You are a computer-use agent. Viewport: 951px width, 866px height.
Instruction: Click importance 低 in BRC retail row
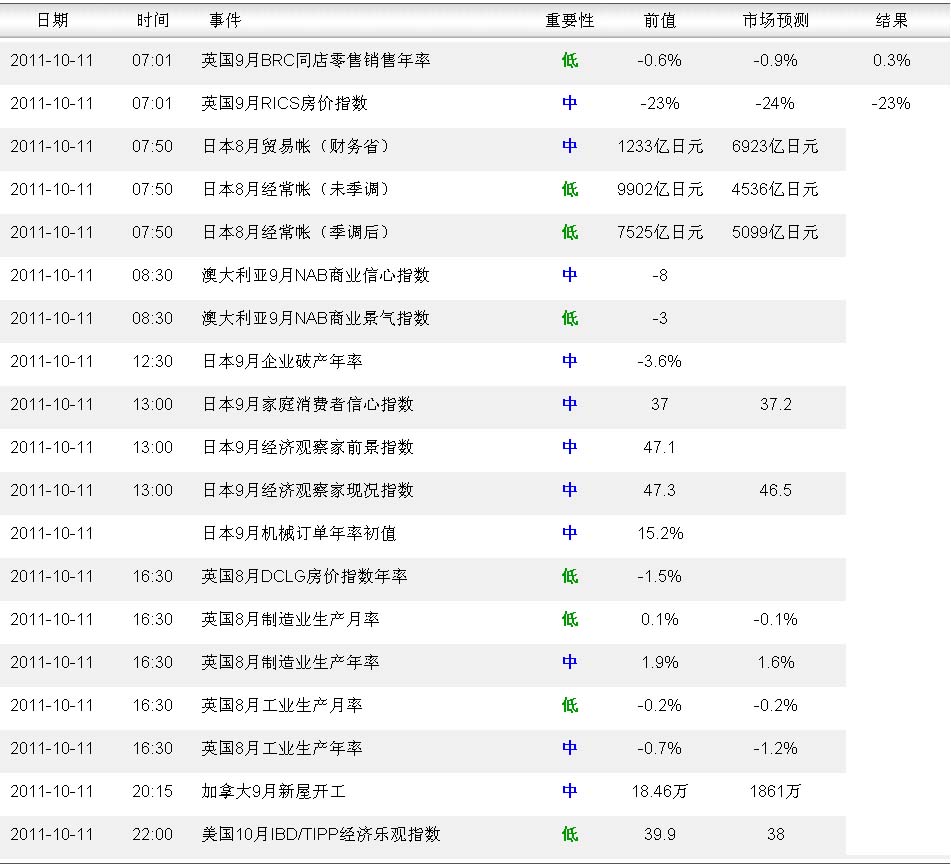570,61
